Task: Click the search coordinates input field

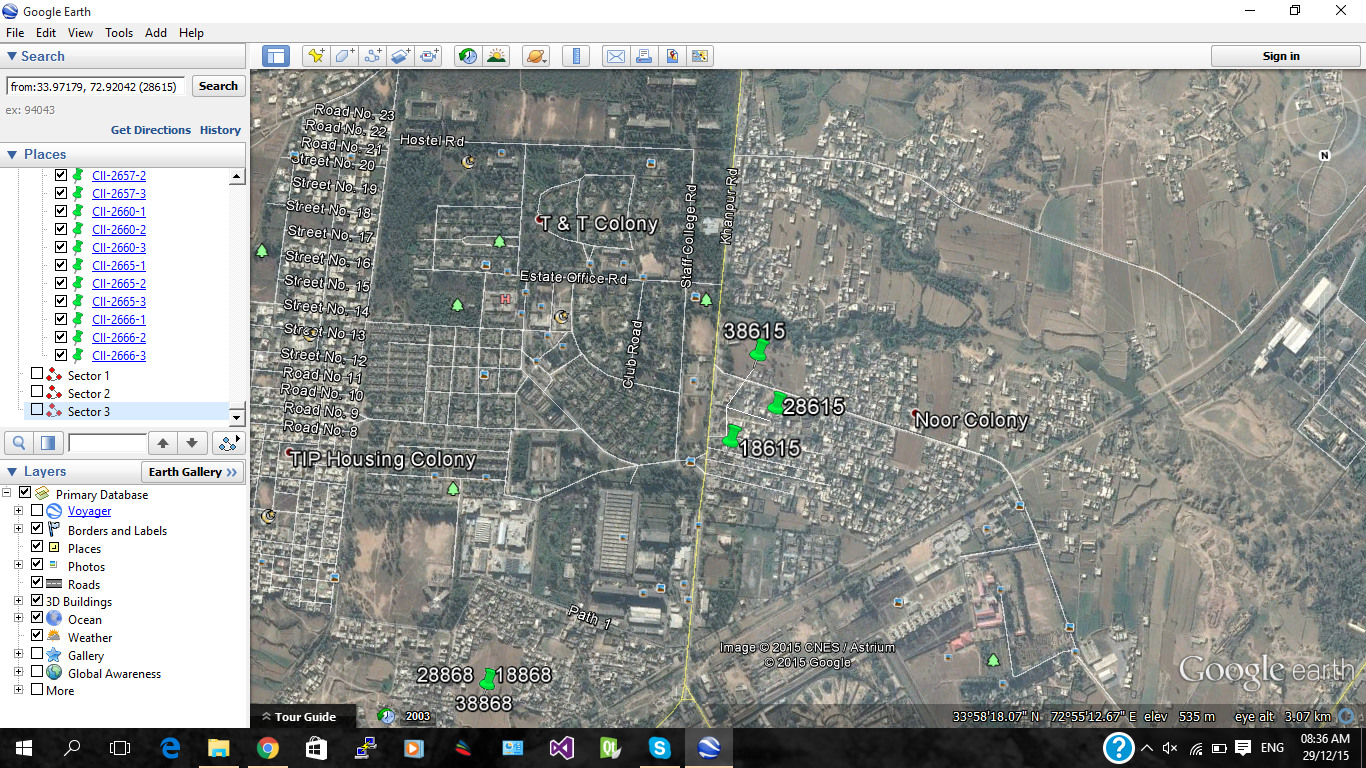Action: (x=95, y=87)
